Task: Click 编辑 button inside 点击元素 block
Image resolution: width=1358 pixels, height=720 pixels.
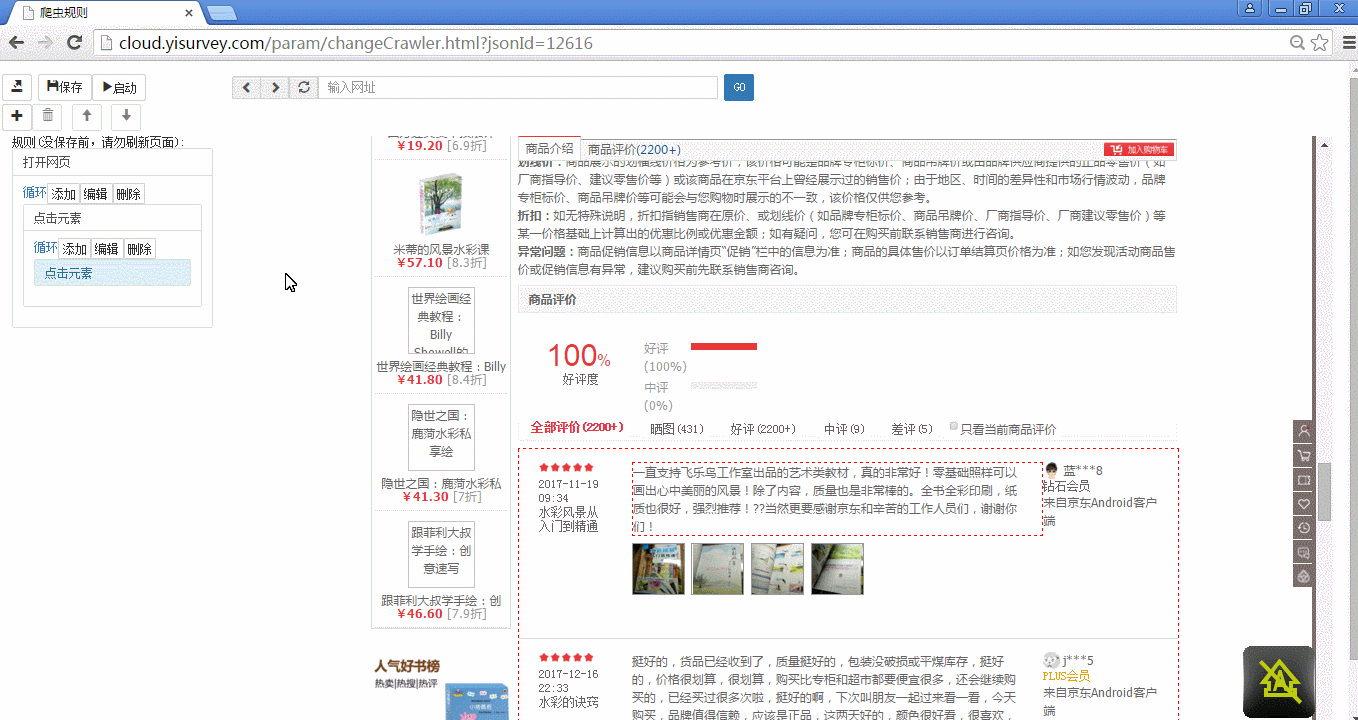Action: tap(107, 249)
